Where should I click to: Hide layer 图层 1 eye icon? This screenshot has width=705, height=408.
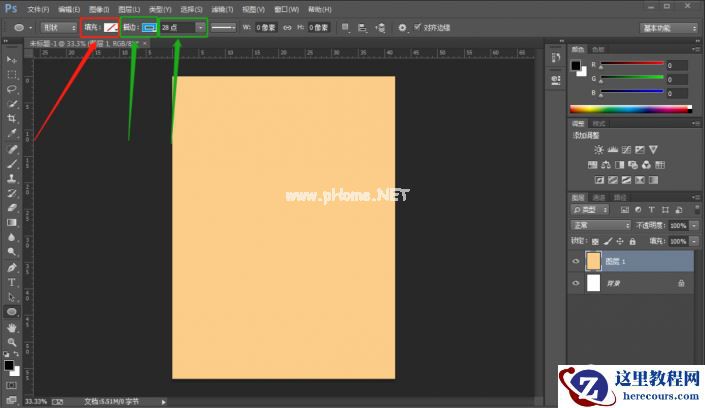point(576,261)
